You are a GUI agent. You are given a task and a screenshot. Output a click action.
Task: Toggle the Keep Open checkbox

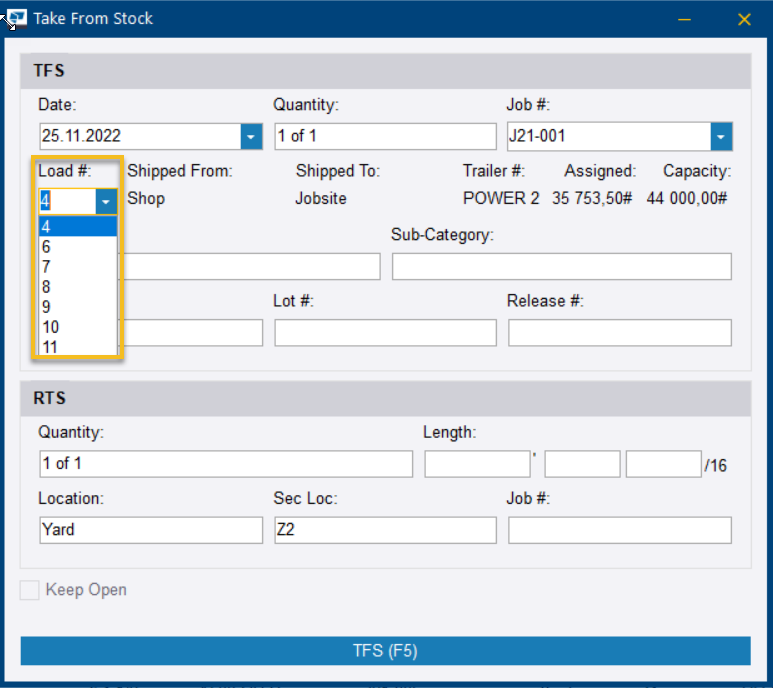pyautogui.click(x=30, y=590)
